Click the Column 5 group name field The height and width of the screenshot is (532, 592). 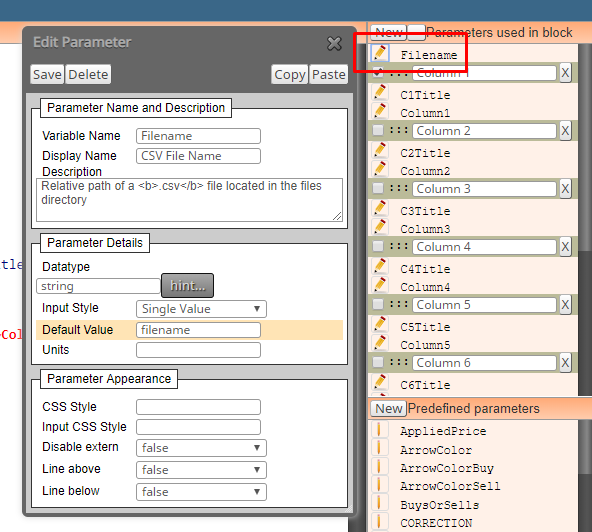484,305
